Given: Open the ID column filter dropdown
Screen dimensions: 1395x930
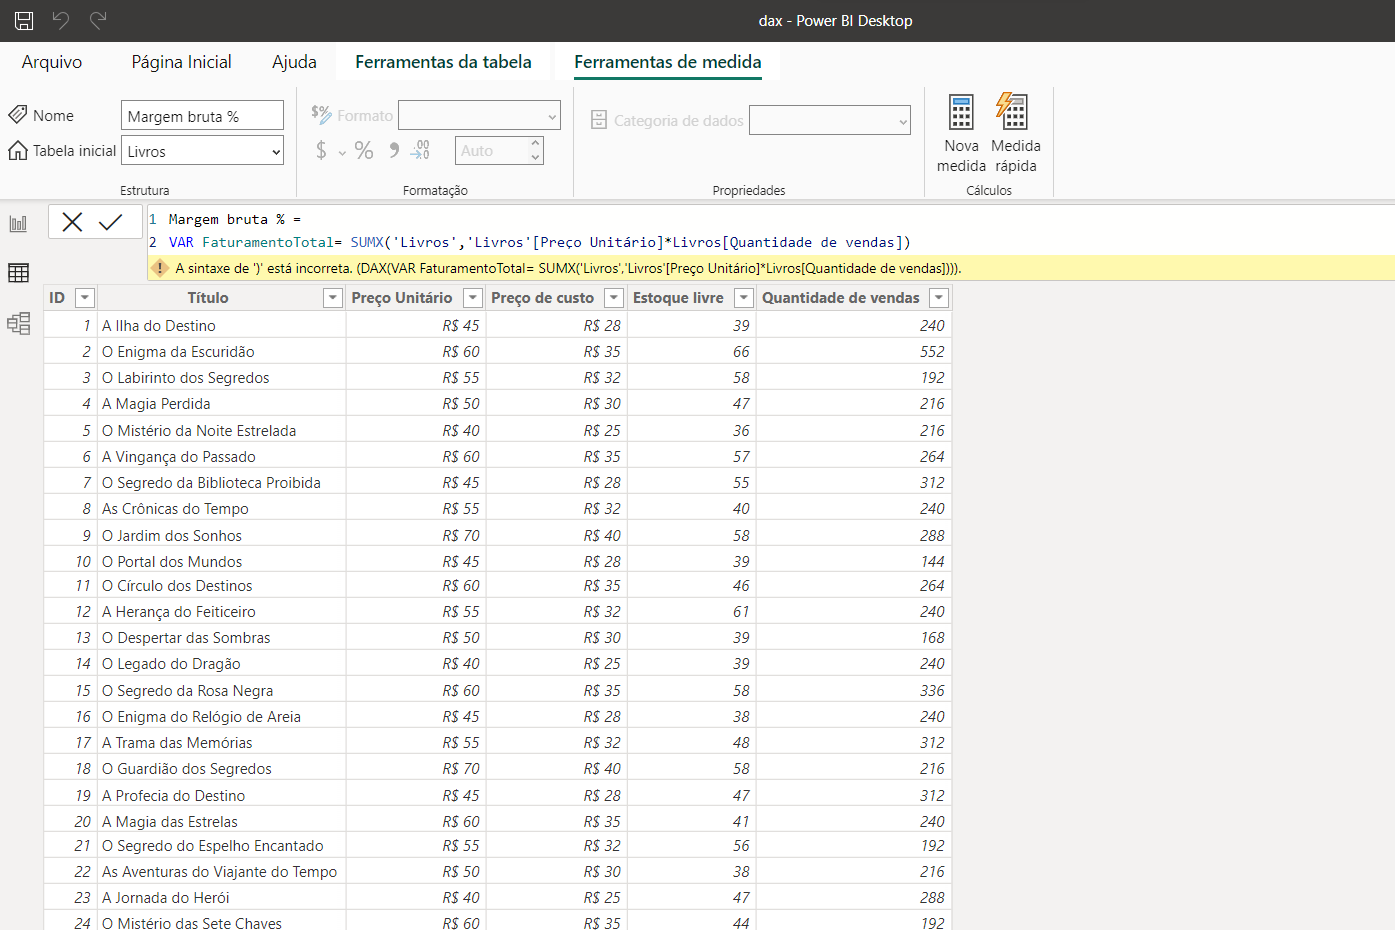Looking at the screenshot, I should click(x=85, y=298).
